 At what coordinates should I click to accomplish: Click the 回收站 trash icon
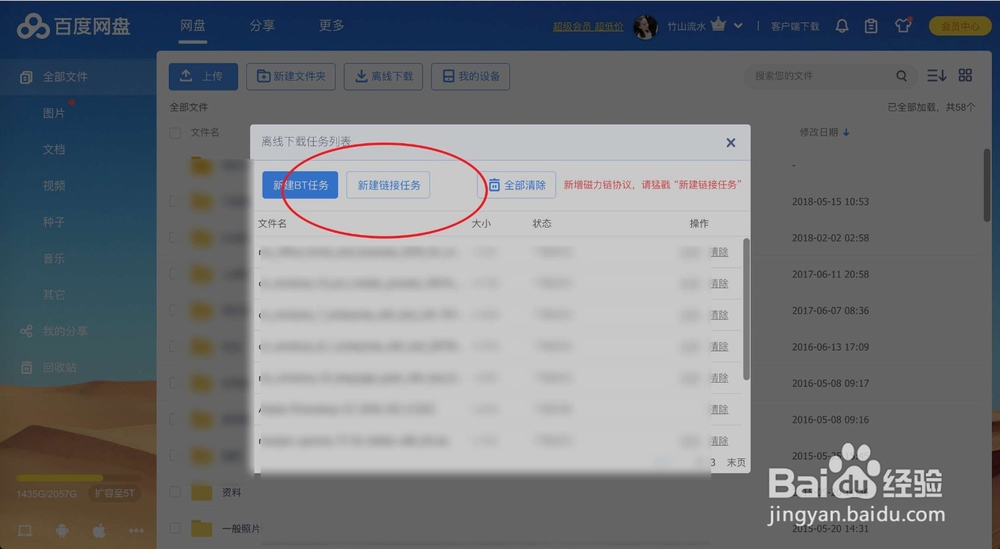tap(26, 367)
